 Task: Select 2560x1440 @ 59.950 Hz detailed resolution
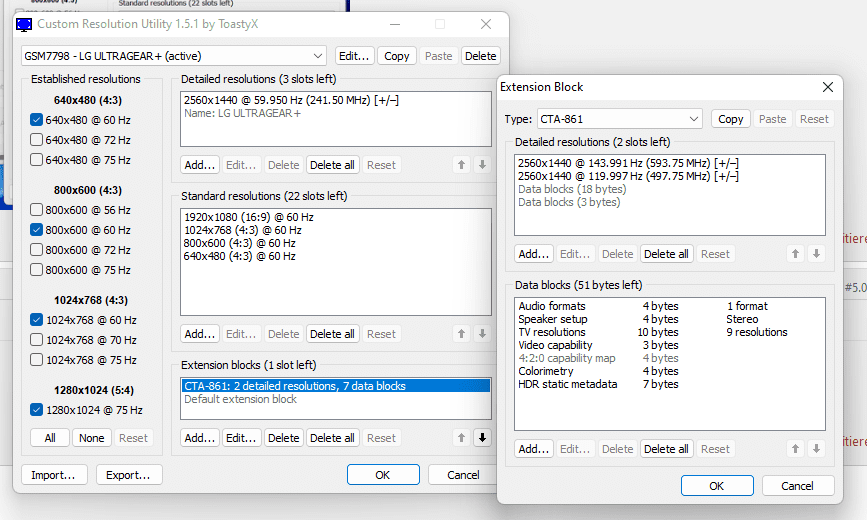point(336,100)
